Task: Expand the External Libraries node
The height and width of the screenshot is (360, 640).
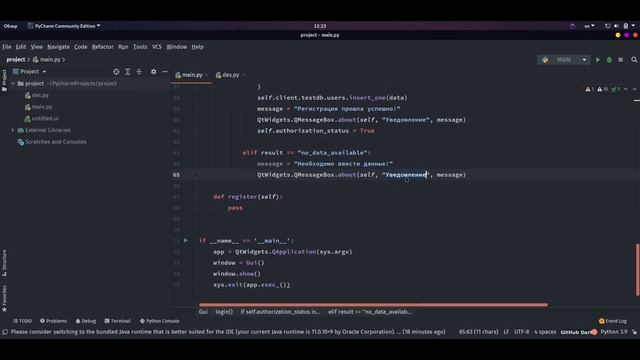Action: click(13, 130)
